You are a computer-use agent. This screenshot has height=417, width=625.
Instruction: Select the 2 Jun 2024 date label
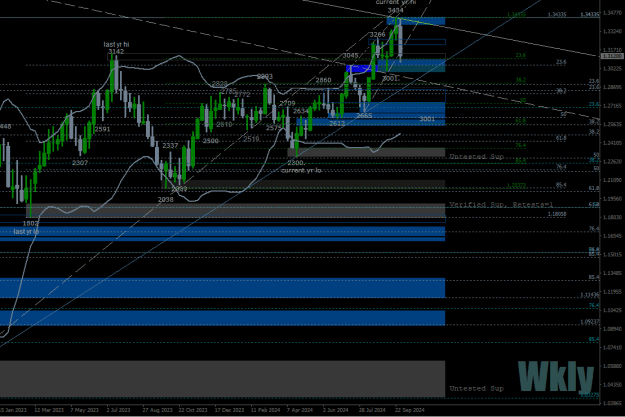(x=335, y=410)
